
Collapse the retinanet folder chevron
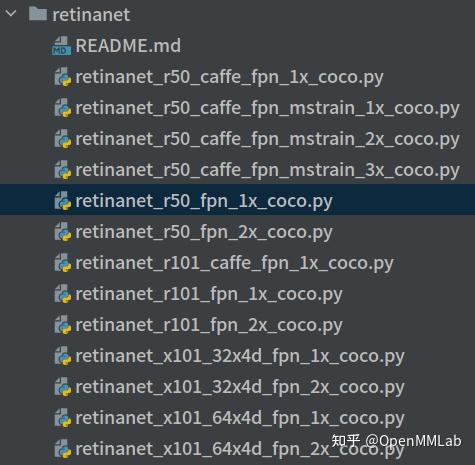tap(11, 14)
